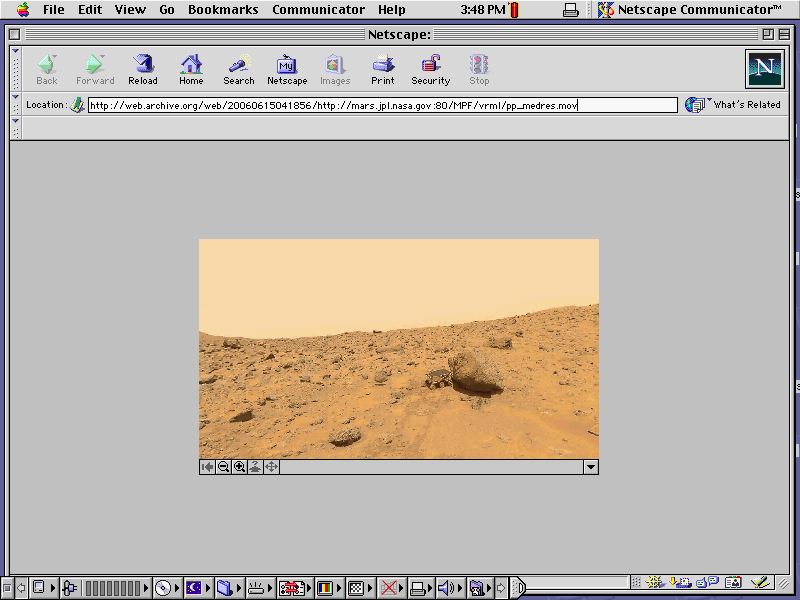Show hotspots in the VR movie controller
The width and height of the screenshot is (800, 600).
point(255,466)
